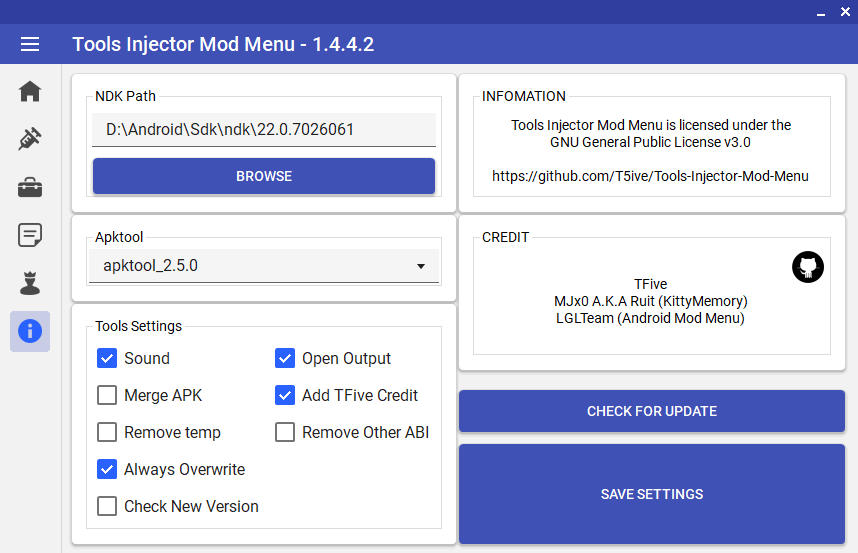Click 'MJx0 A.K.A Ruit (KittyMemory)' credit line
The image size is (858, 553).
pos(651,301)
